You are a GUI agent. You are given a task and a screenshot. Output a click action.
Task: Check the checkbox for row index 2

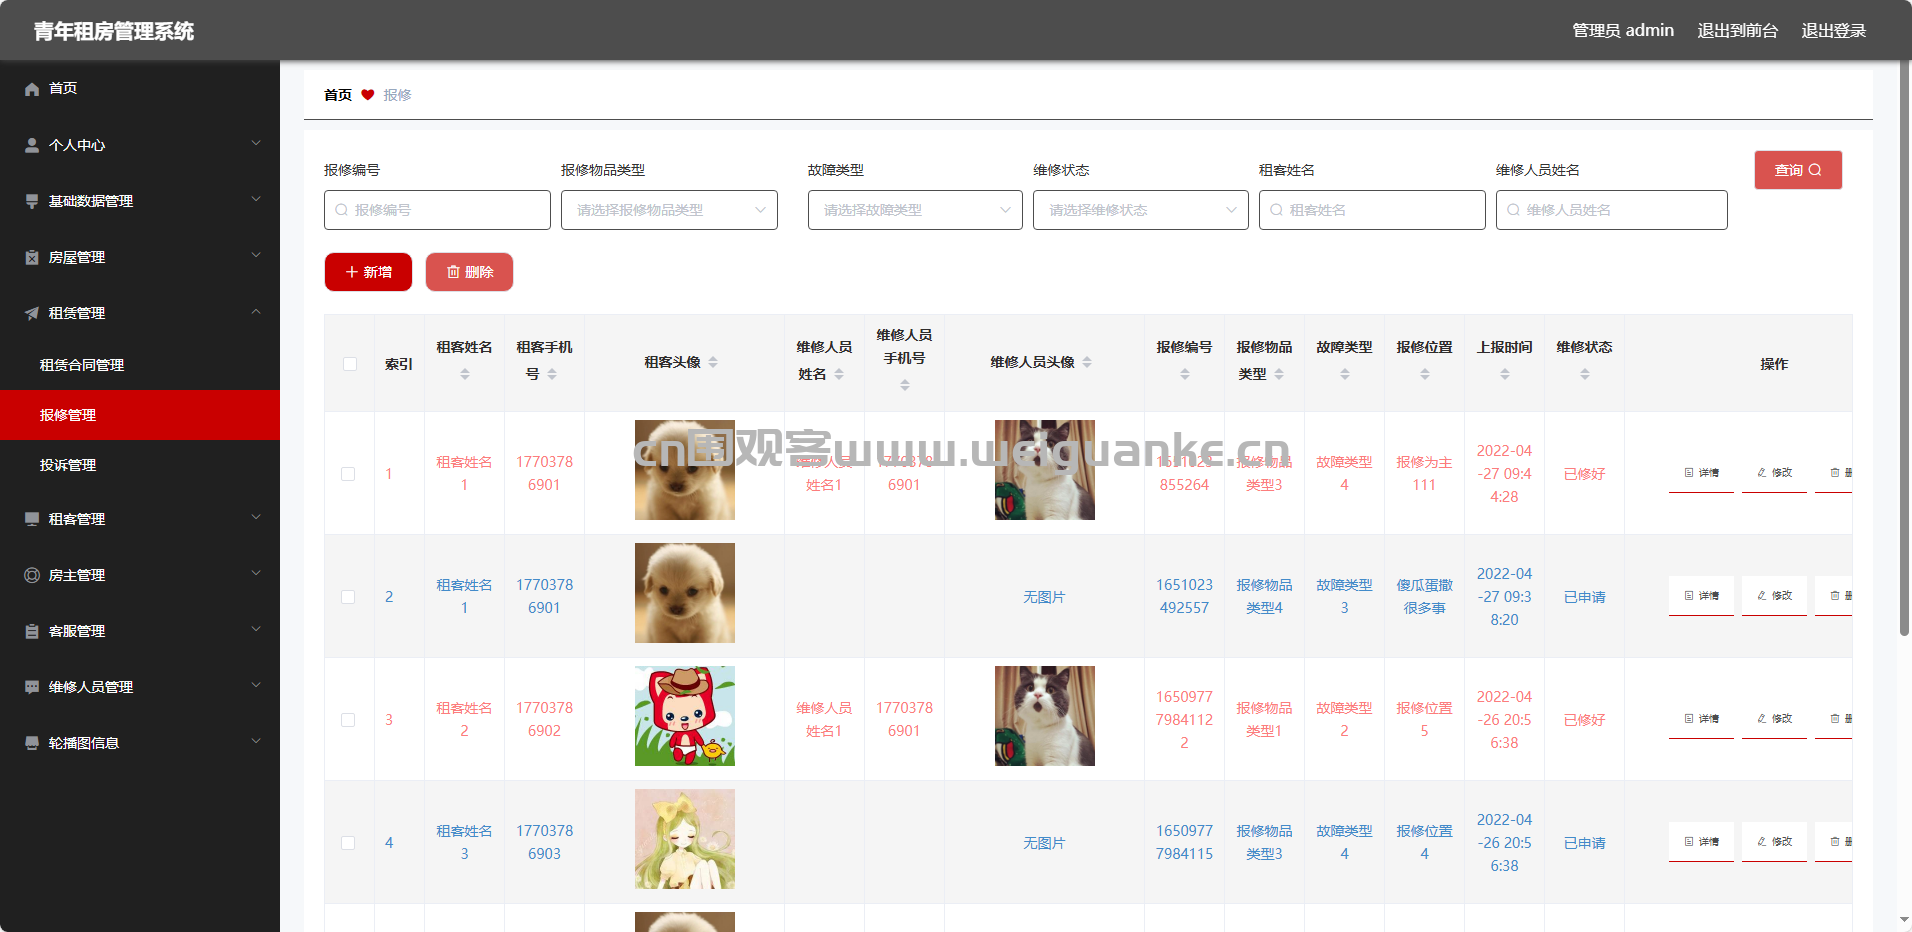coord(348,597)
